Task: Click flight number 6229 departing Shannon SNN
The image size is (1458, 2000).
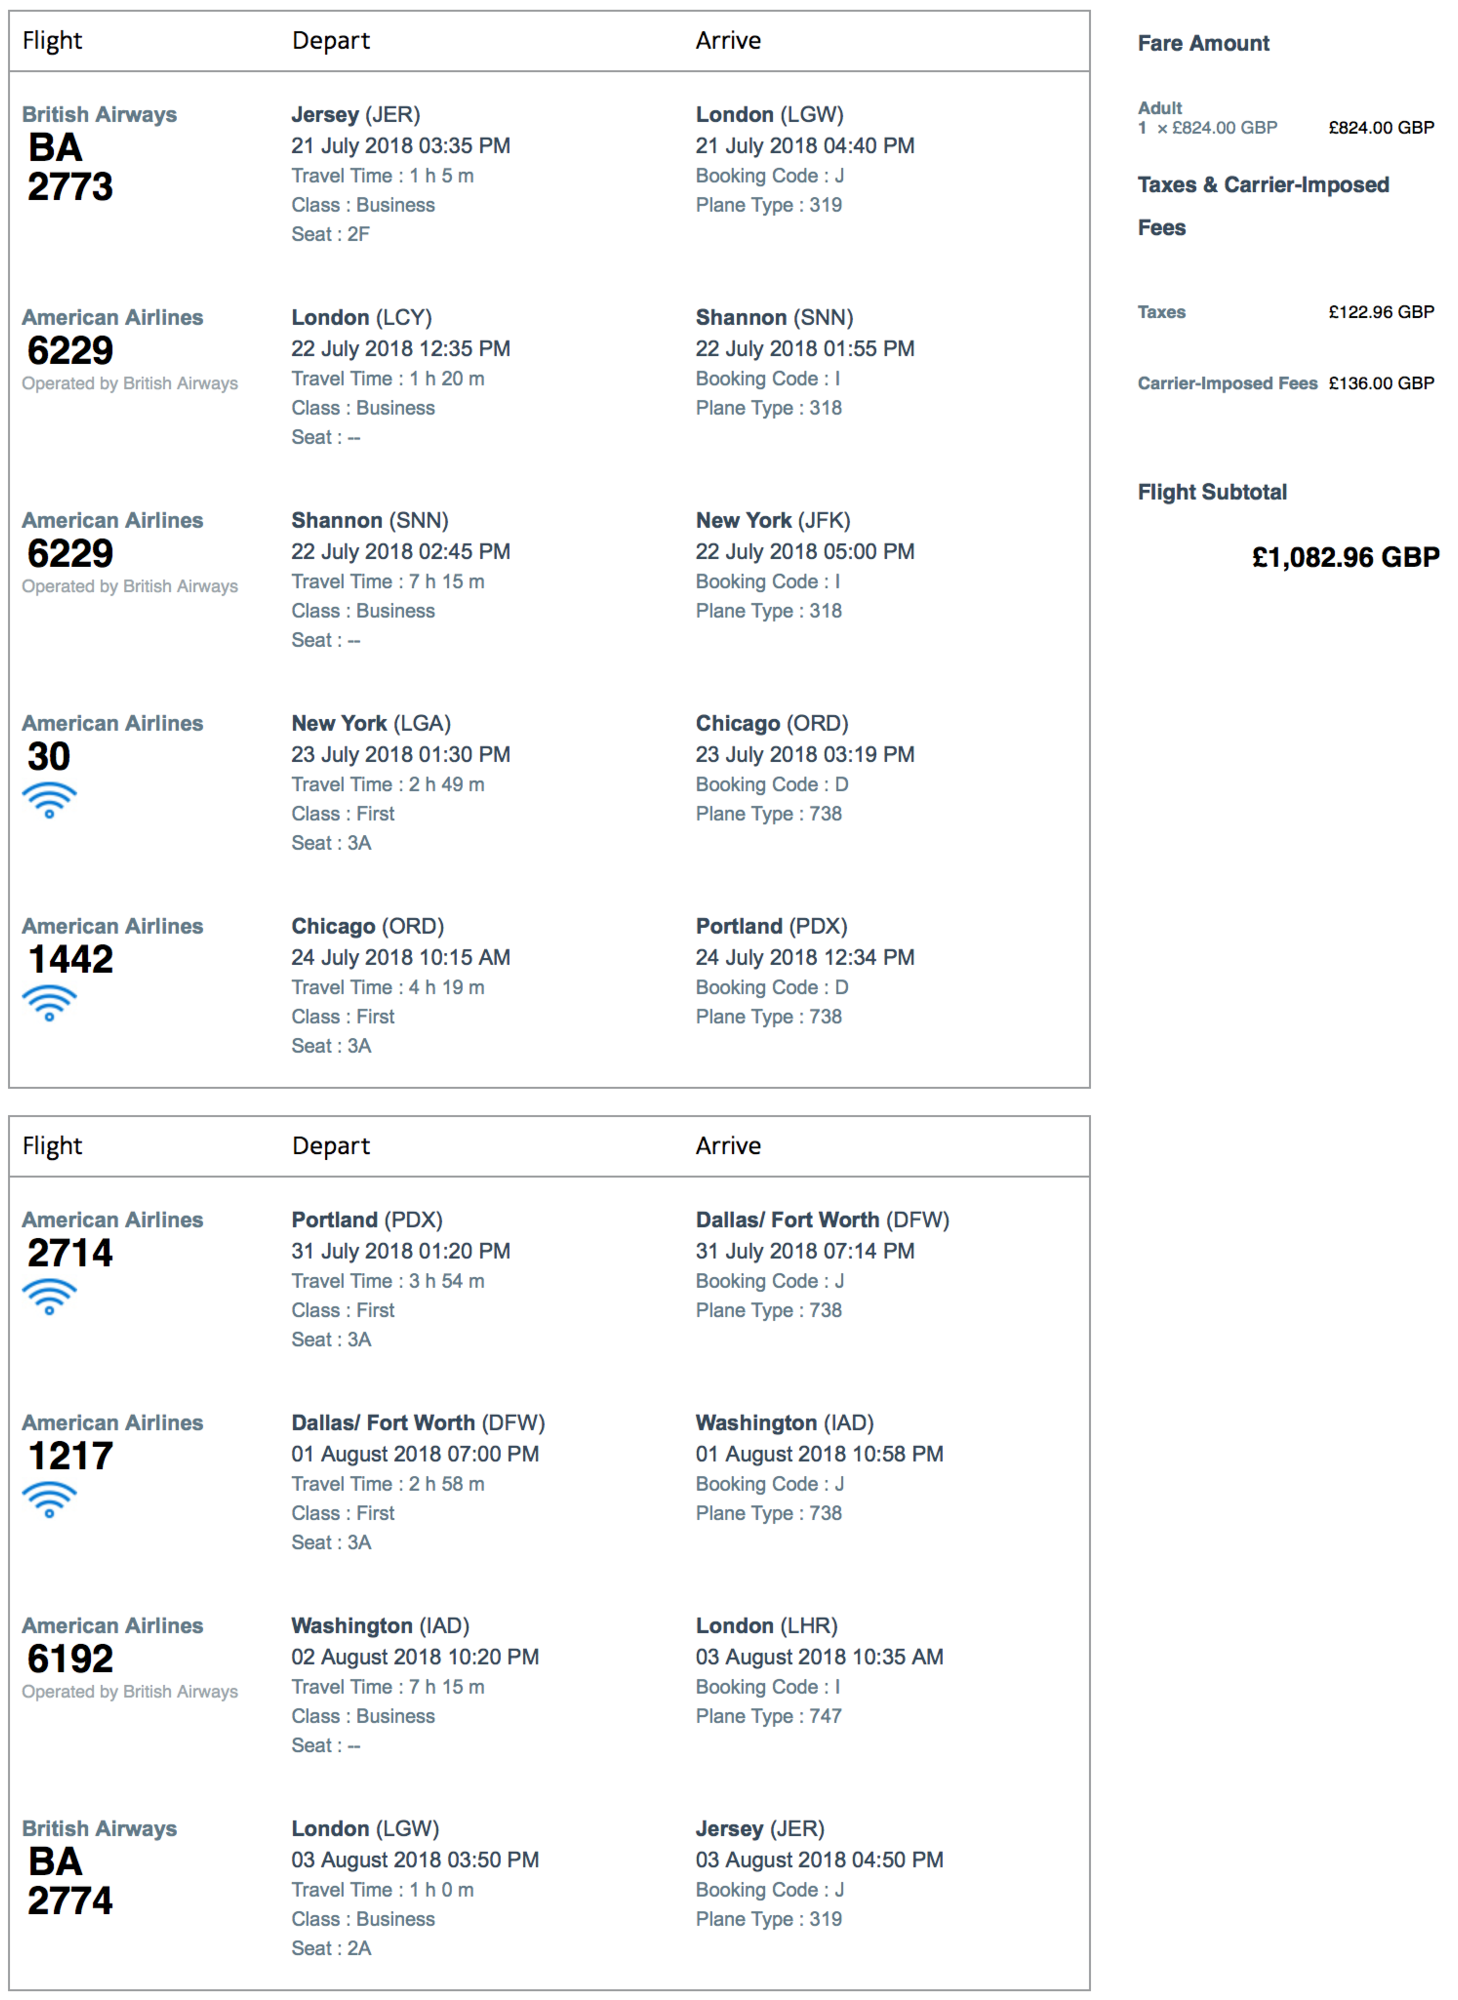Action: pyautogui.click(x=70, y=554)
